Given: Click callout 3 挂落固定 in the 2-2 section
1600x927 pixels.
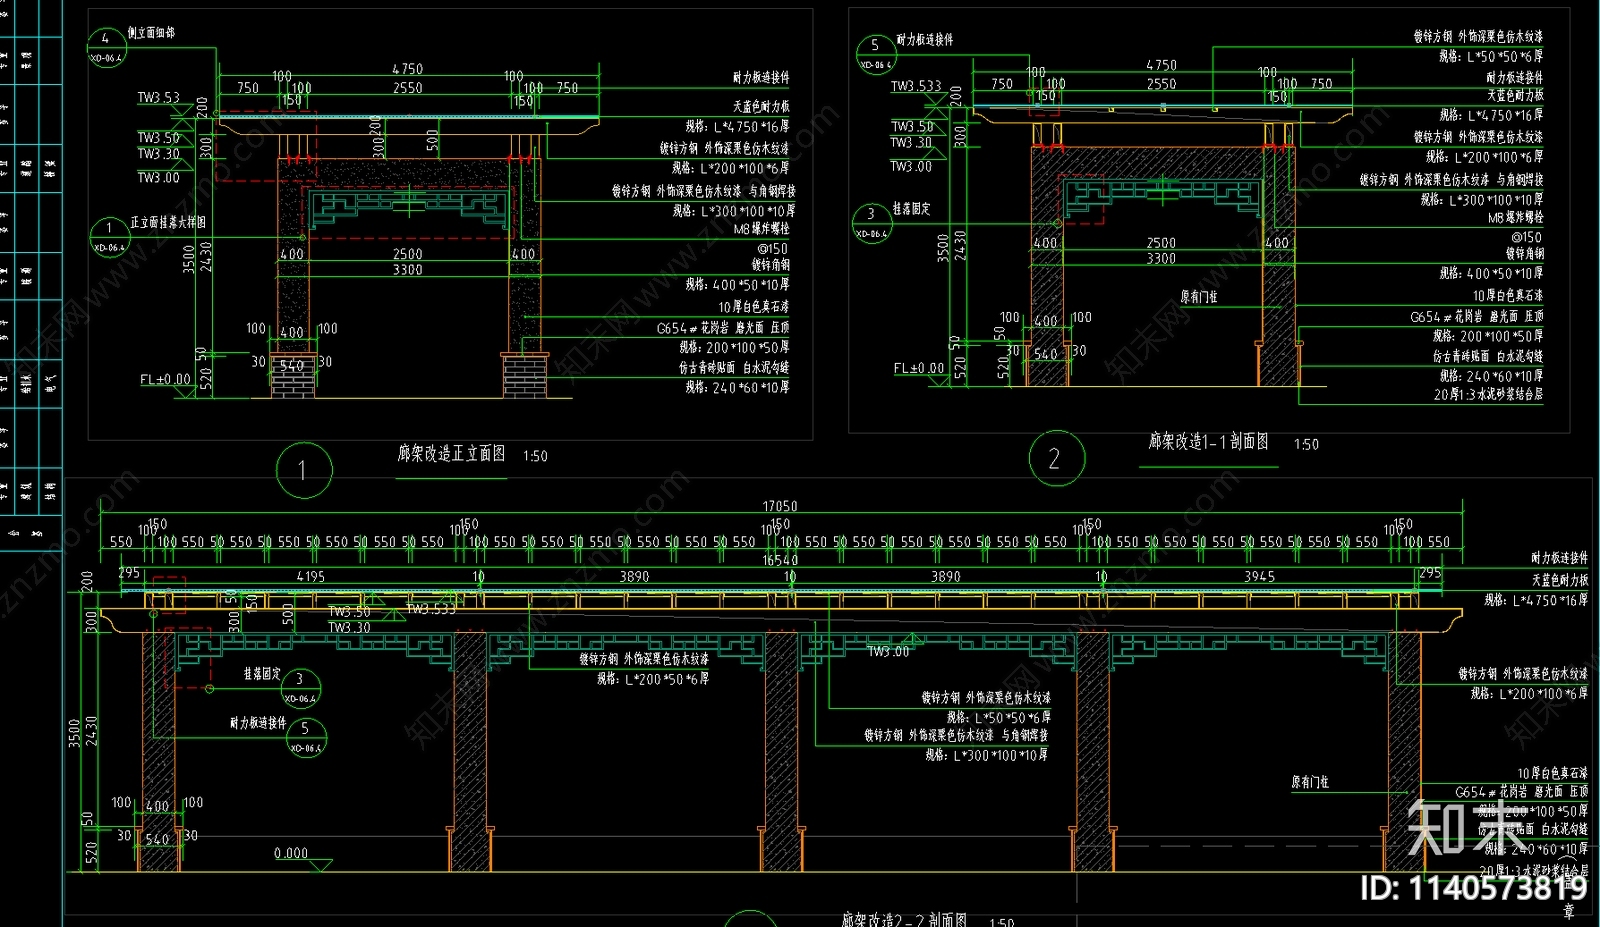Looking at the screenshot, I should [299, 687].
